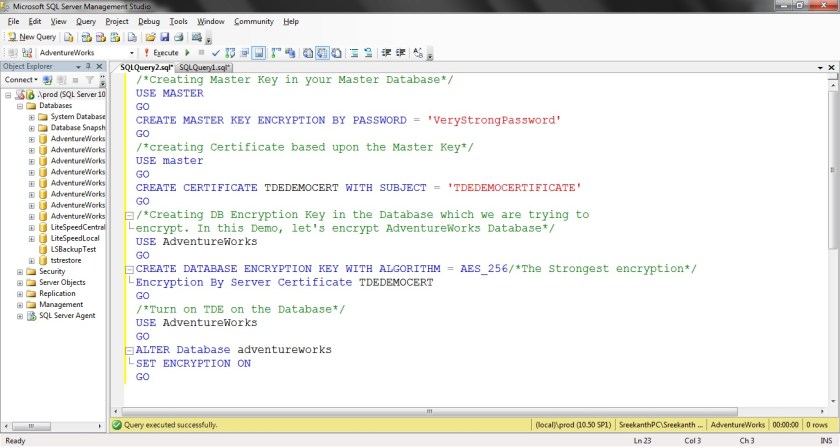The width and height of the screenshot is (840, 447).
Task: Open the AdventureWorks database dropdown
Action: (132, 52)
